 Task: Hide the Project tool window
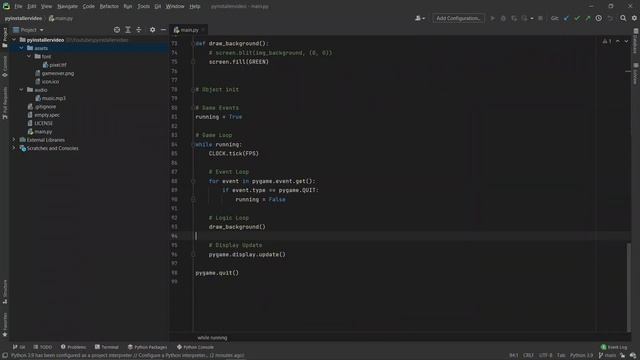pos(163,30)
